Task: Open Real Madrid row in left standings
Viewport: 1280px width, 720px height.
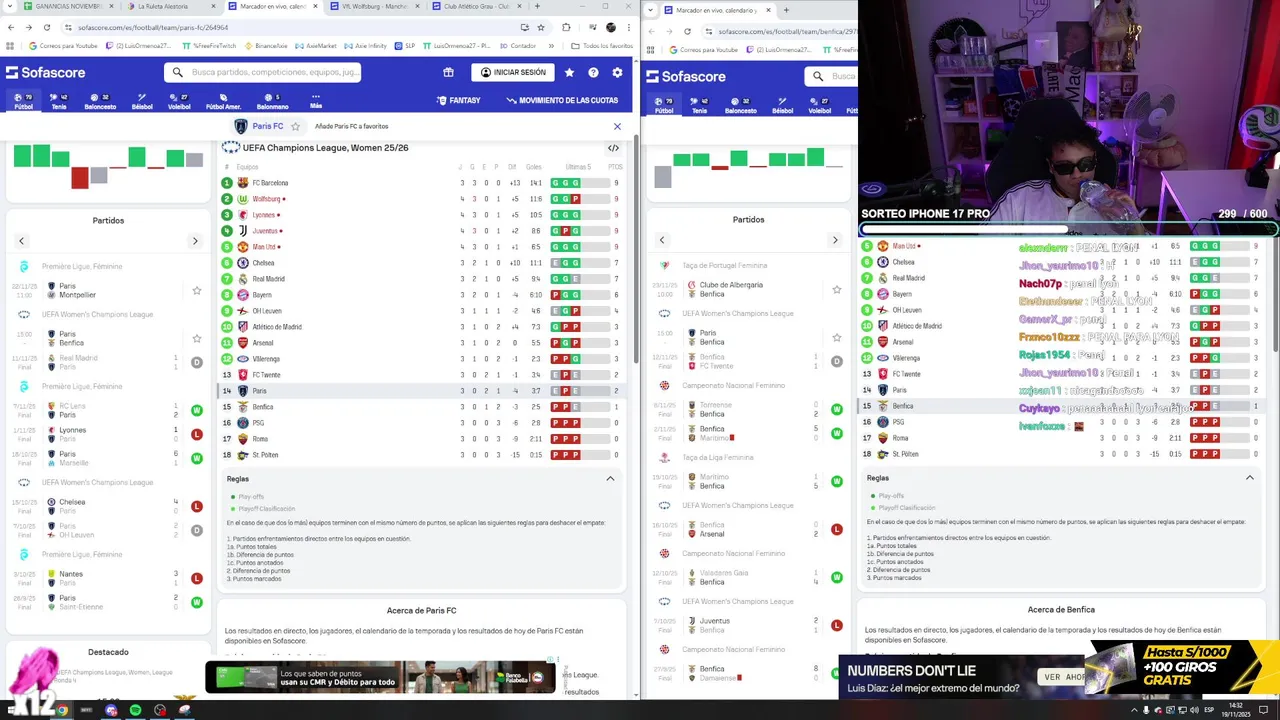Action: point(422,279)
